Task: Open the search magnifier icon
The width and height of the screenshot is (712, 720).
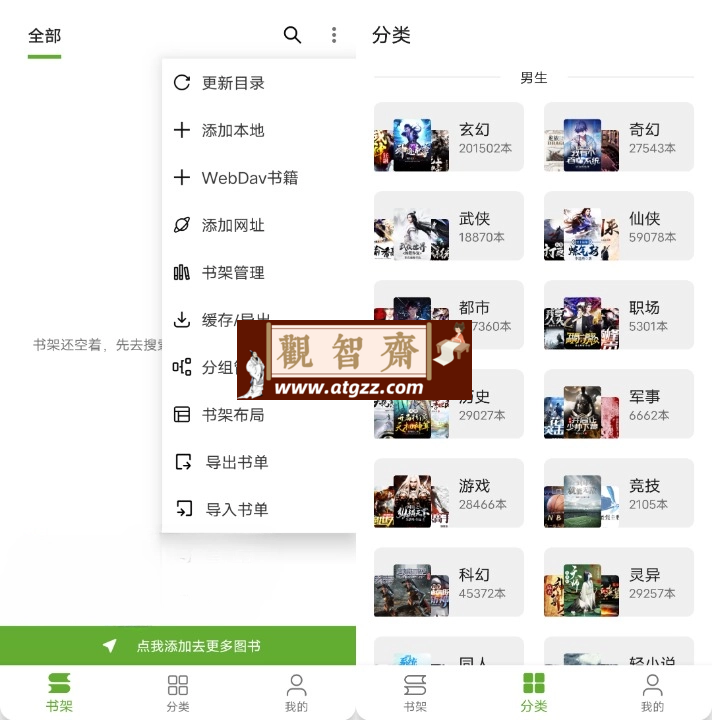Action: coord(292,35)
